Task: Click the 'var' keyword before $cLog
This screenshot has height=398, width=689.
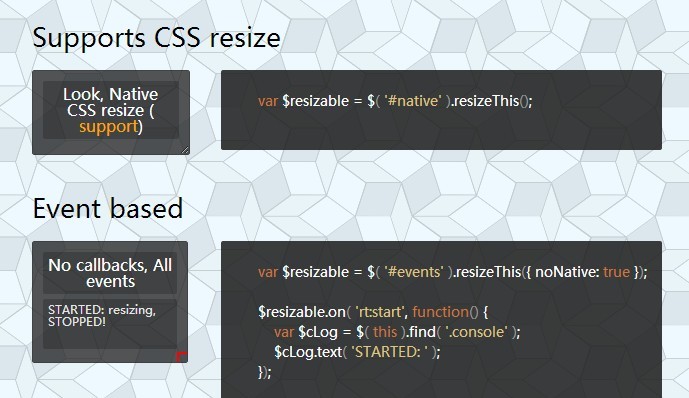Action: click(x=284, y=332)
